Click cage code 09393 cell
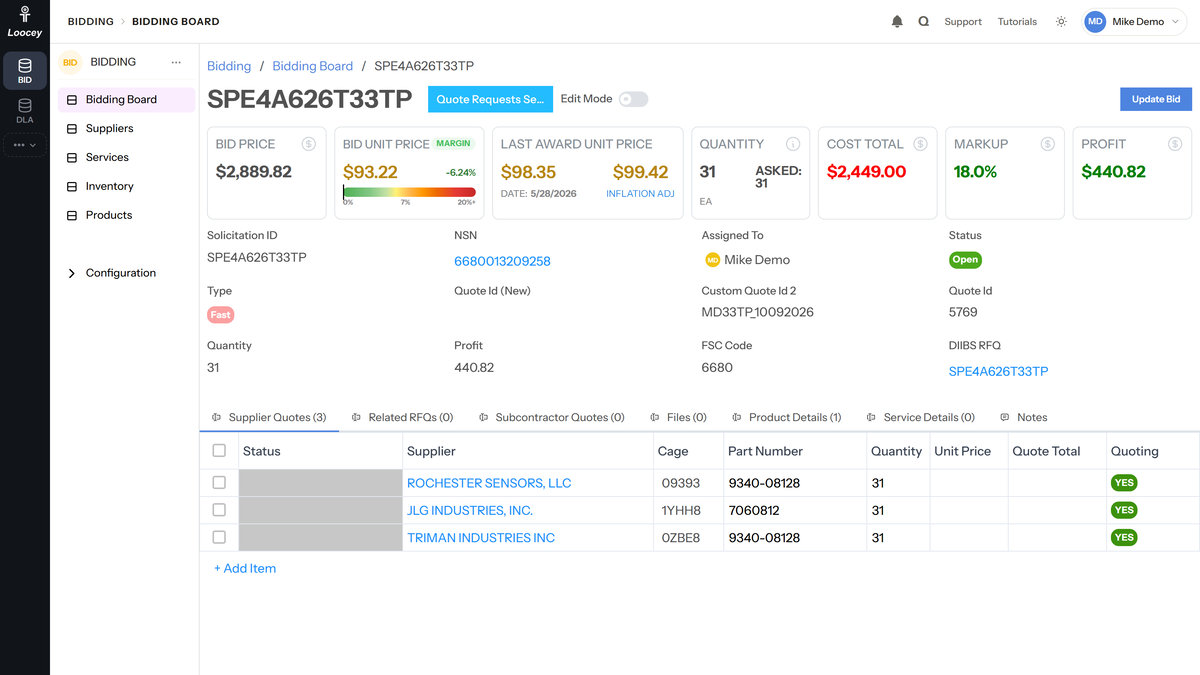The width and height of the screenshot is (1200, 675). tap(688, 483)
